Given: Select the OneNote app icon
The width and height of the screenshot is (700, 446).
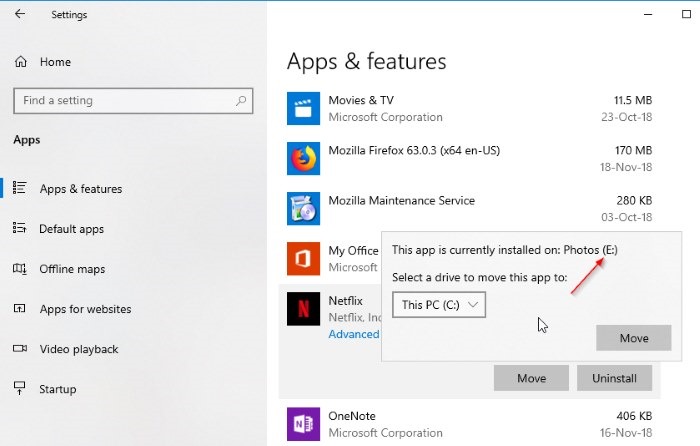Looking at the screenshot, I should (304, 424).
